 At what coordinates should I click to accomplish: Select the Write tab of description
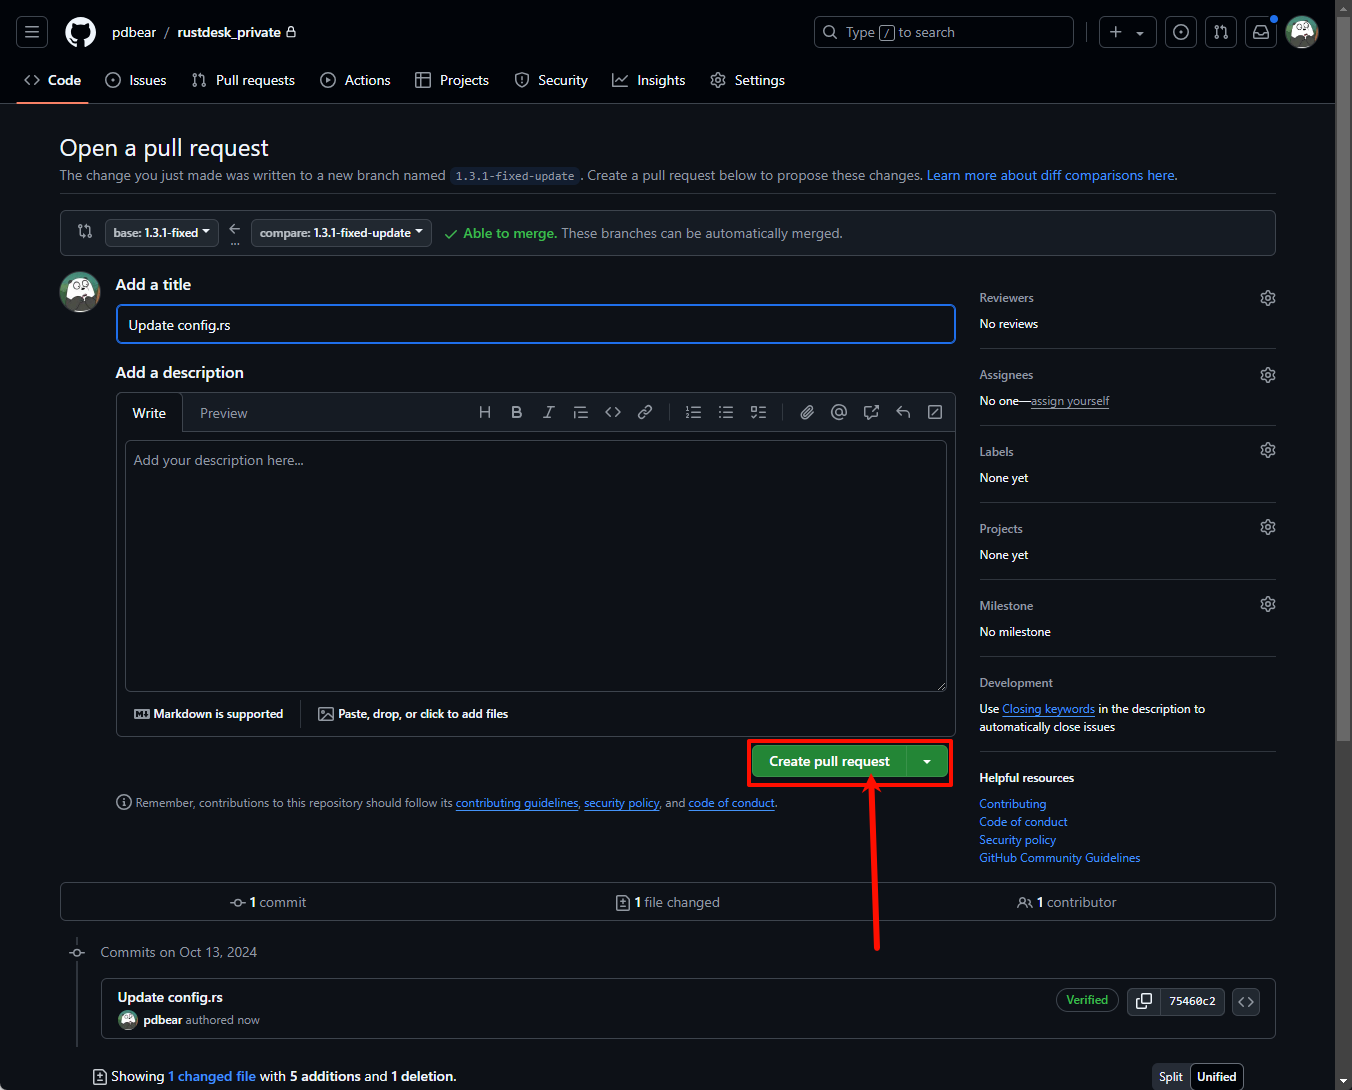coord(149,413)
